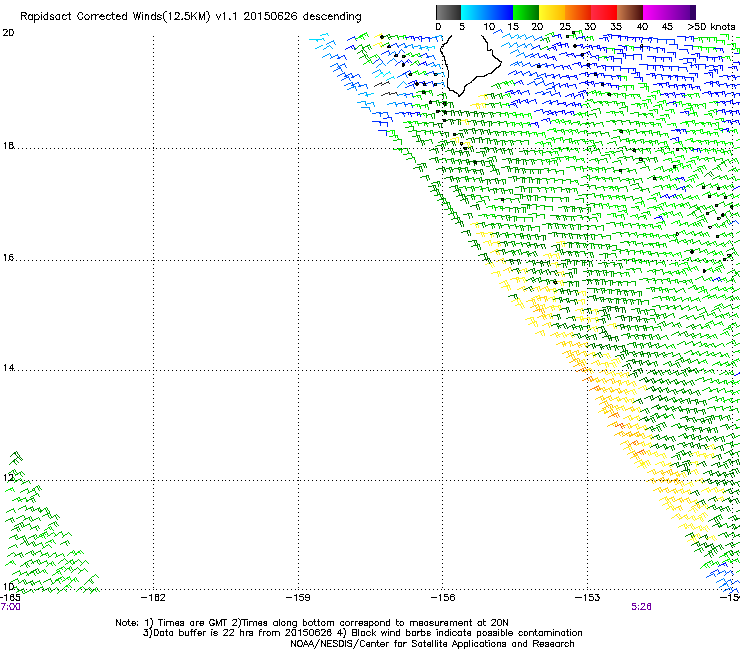Viewport: 740px width, 650px height.
Task: Click the orange 25-30 knots legend swatch
Action: pyautogui.click(x=578, y=12)
